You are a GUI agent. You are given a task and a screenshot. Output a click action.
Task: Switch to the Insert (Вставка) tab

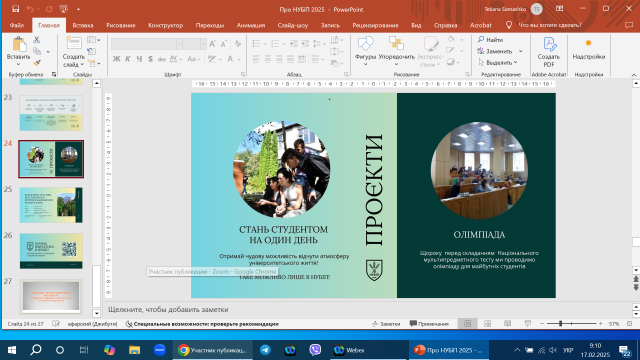pos(83,25)
